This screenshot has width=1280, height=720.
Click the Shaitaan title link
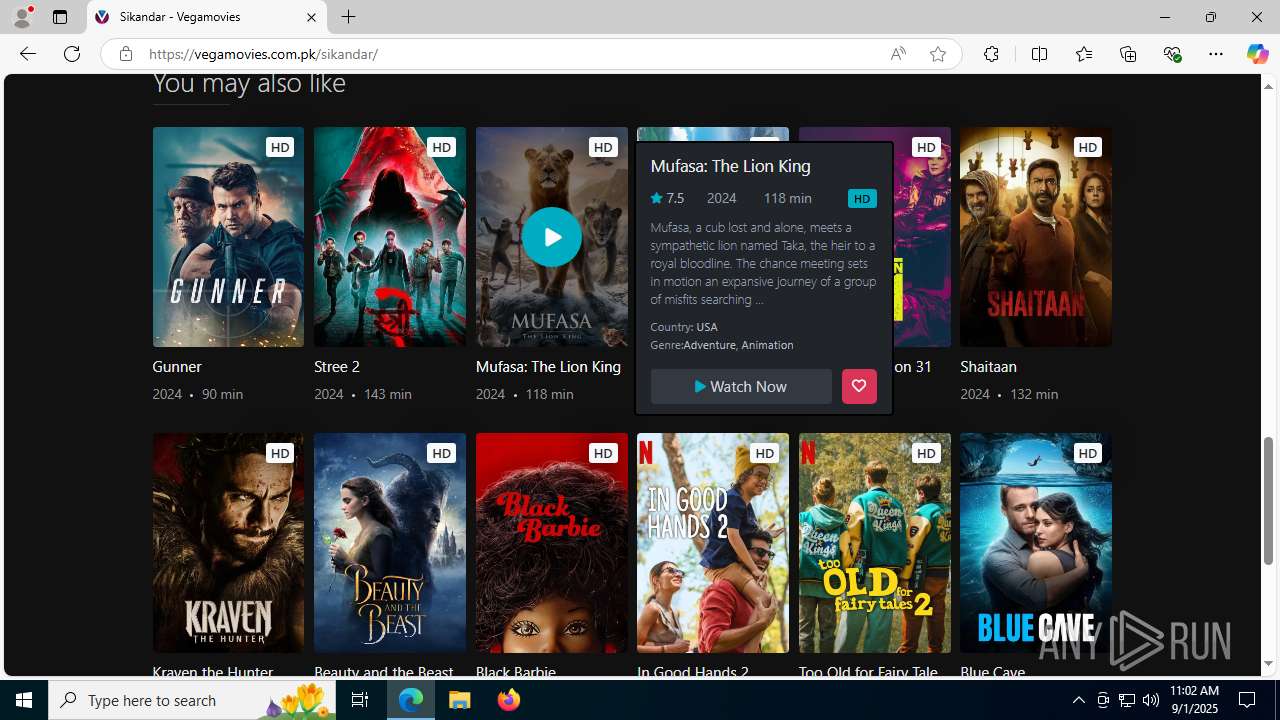[x=988, y=367]
